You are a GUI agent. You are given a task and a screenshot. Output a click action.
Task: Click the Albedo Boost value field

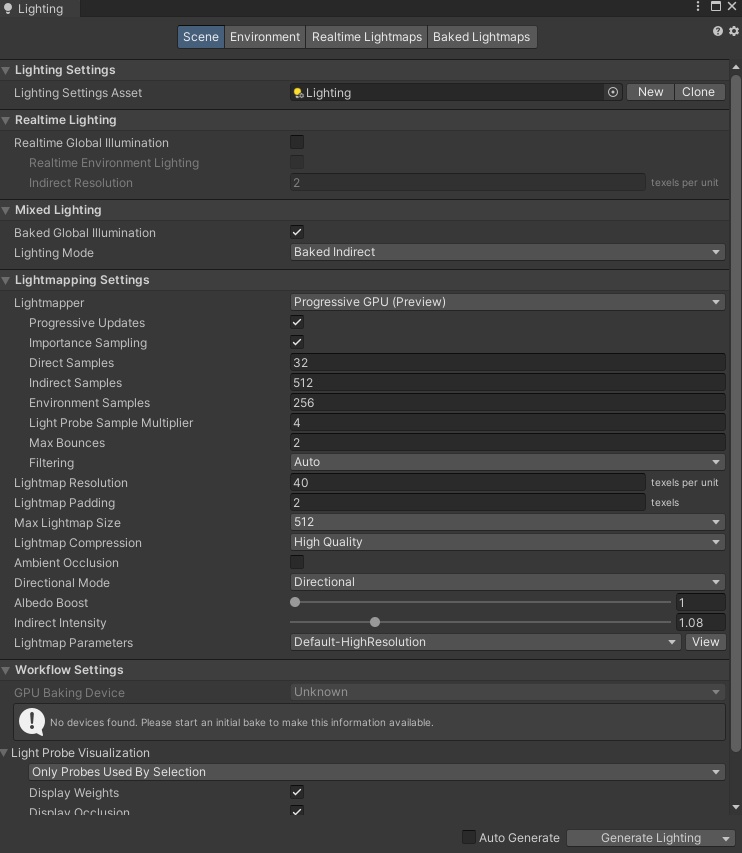(701, 602)
